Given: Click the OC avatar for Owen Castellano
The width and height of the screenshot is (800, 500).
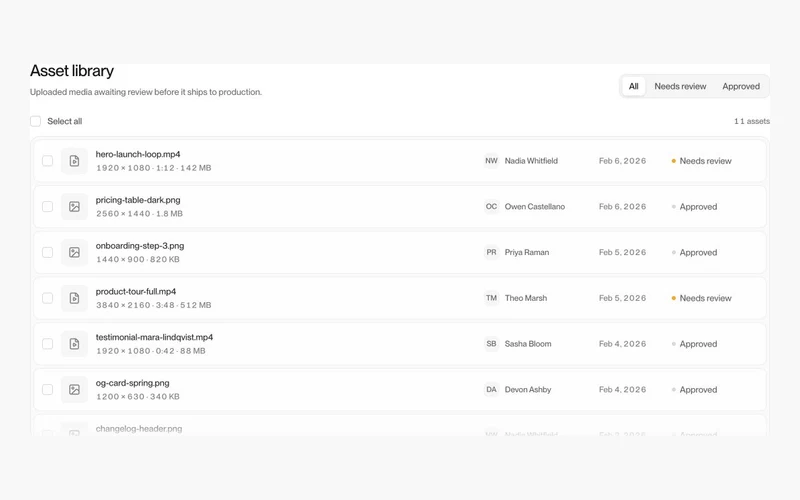Looking at the screenshot, I should (x=491, y=207).
